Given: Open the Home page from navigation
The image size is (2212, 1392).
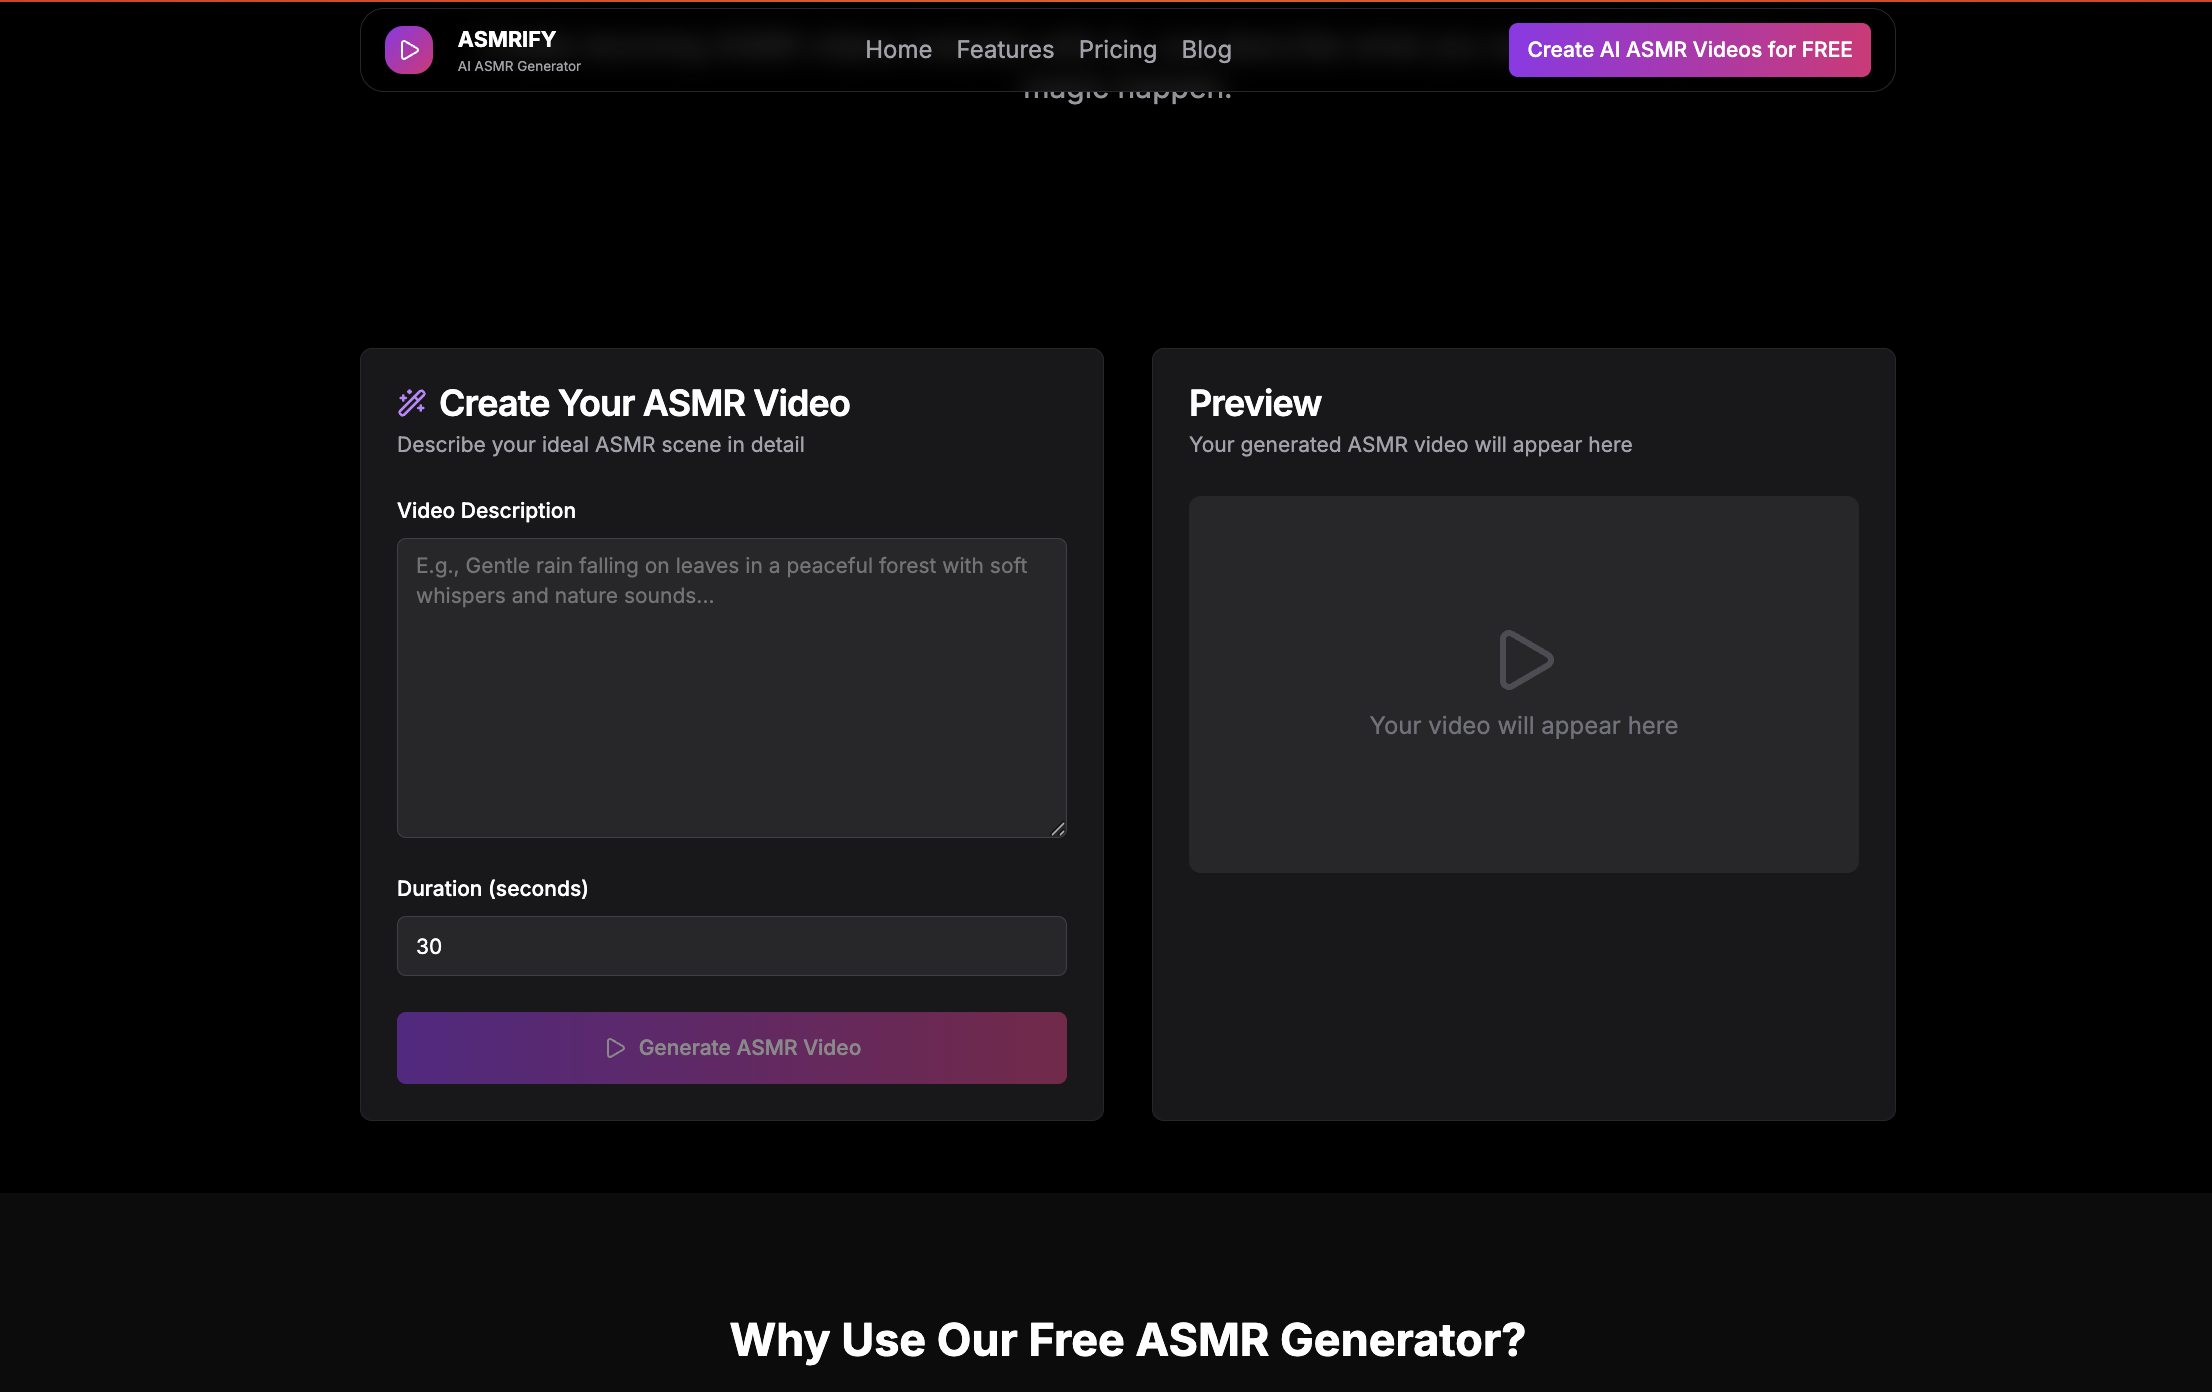Looking at the screenshot, I should (x=897, y=49).
